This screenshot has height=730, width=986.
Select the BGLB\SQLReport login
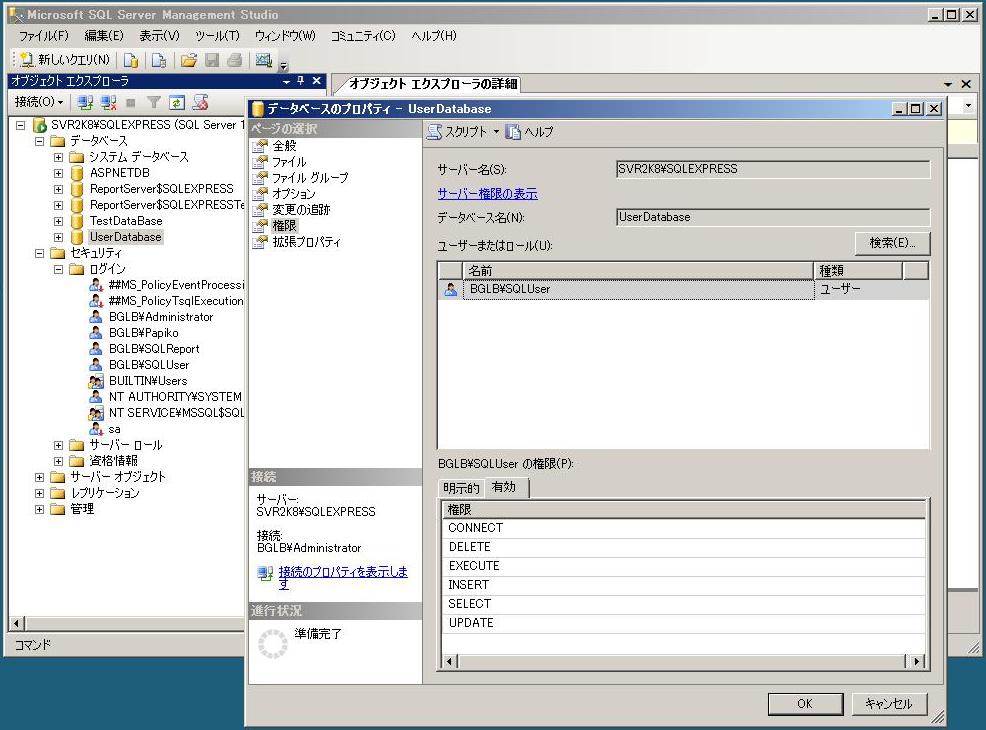154,348
